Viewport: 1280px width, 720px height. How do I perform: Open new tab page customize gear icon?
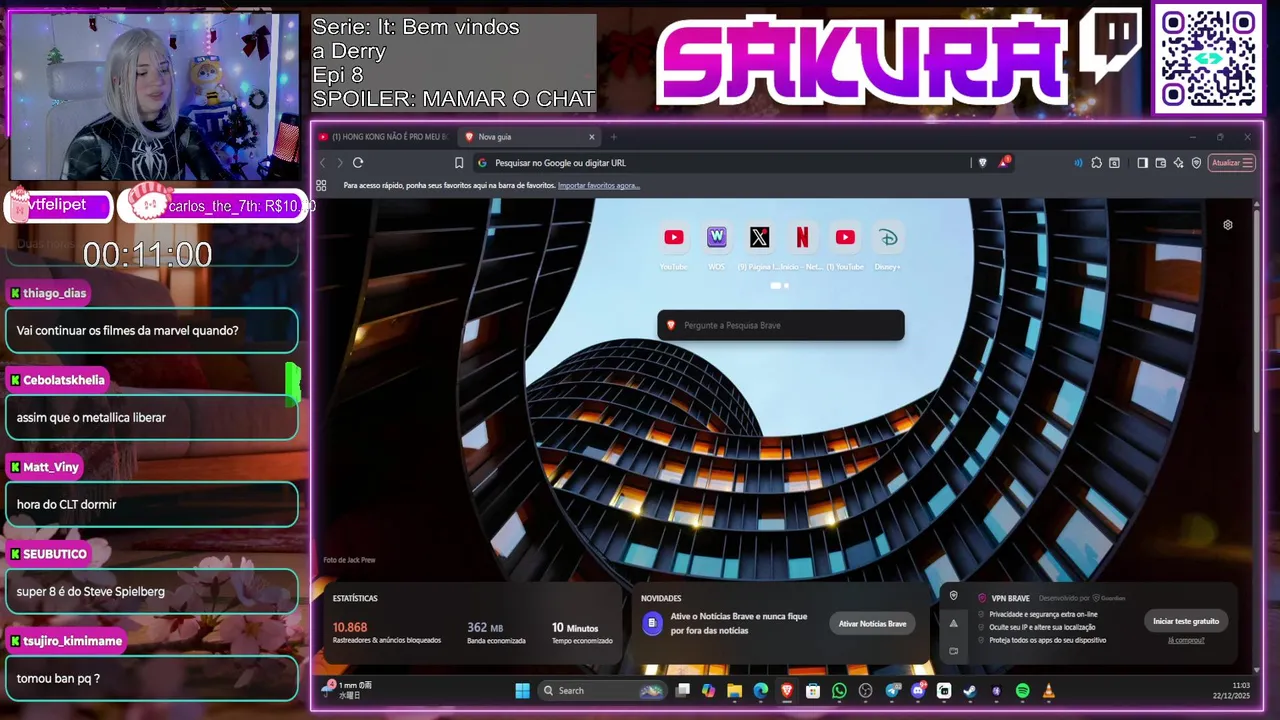coord(1228,225)
